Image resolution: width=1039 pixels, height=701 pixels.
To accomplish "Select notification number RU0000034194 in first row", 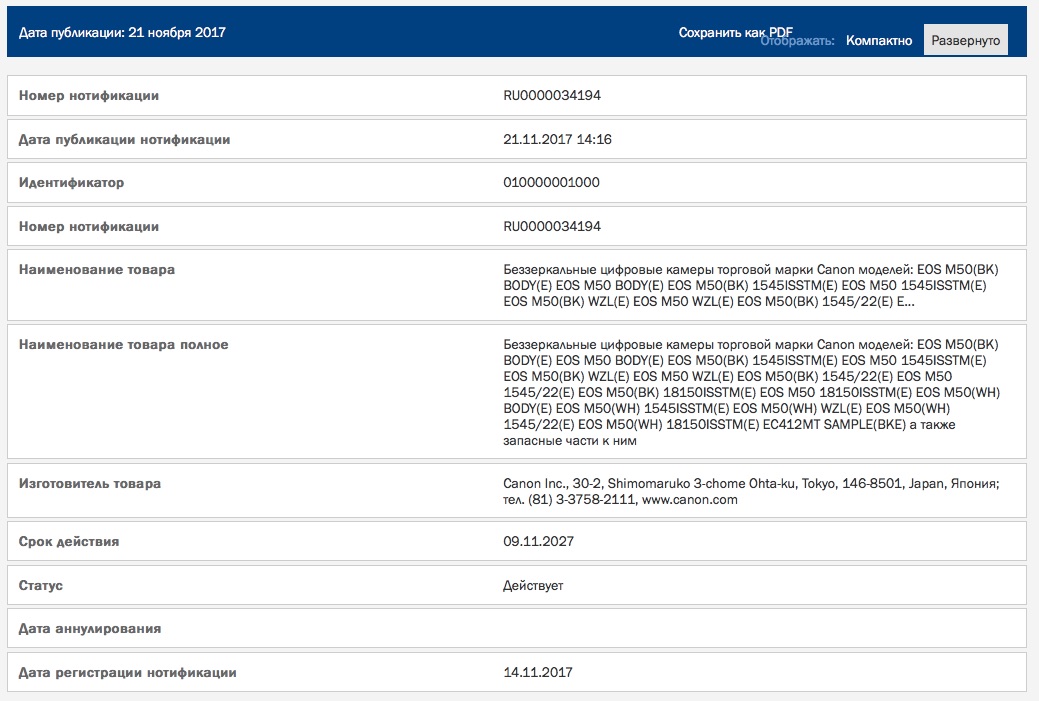I will pyautogui.click(x=552, y=95).
